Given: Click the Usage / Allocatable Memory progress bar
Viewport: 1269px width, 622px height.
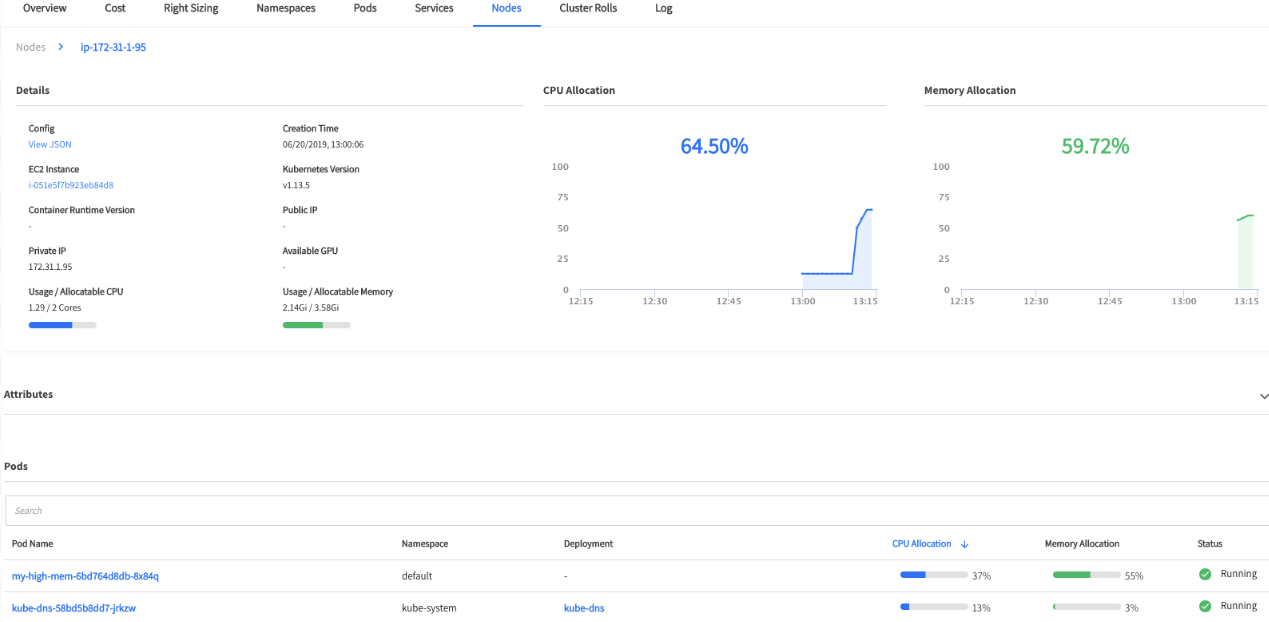Looking at the screenshot, I should (316, 325).
